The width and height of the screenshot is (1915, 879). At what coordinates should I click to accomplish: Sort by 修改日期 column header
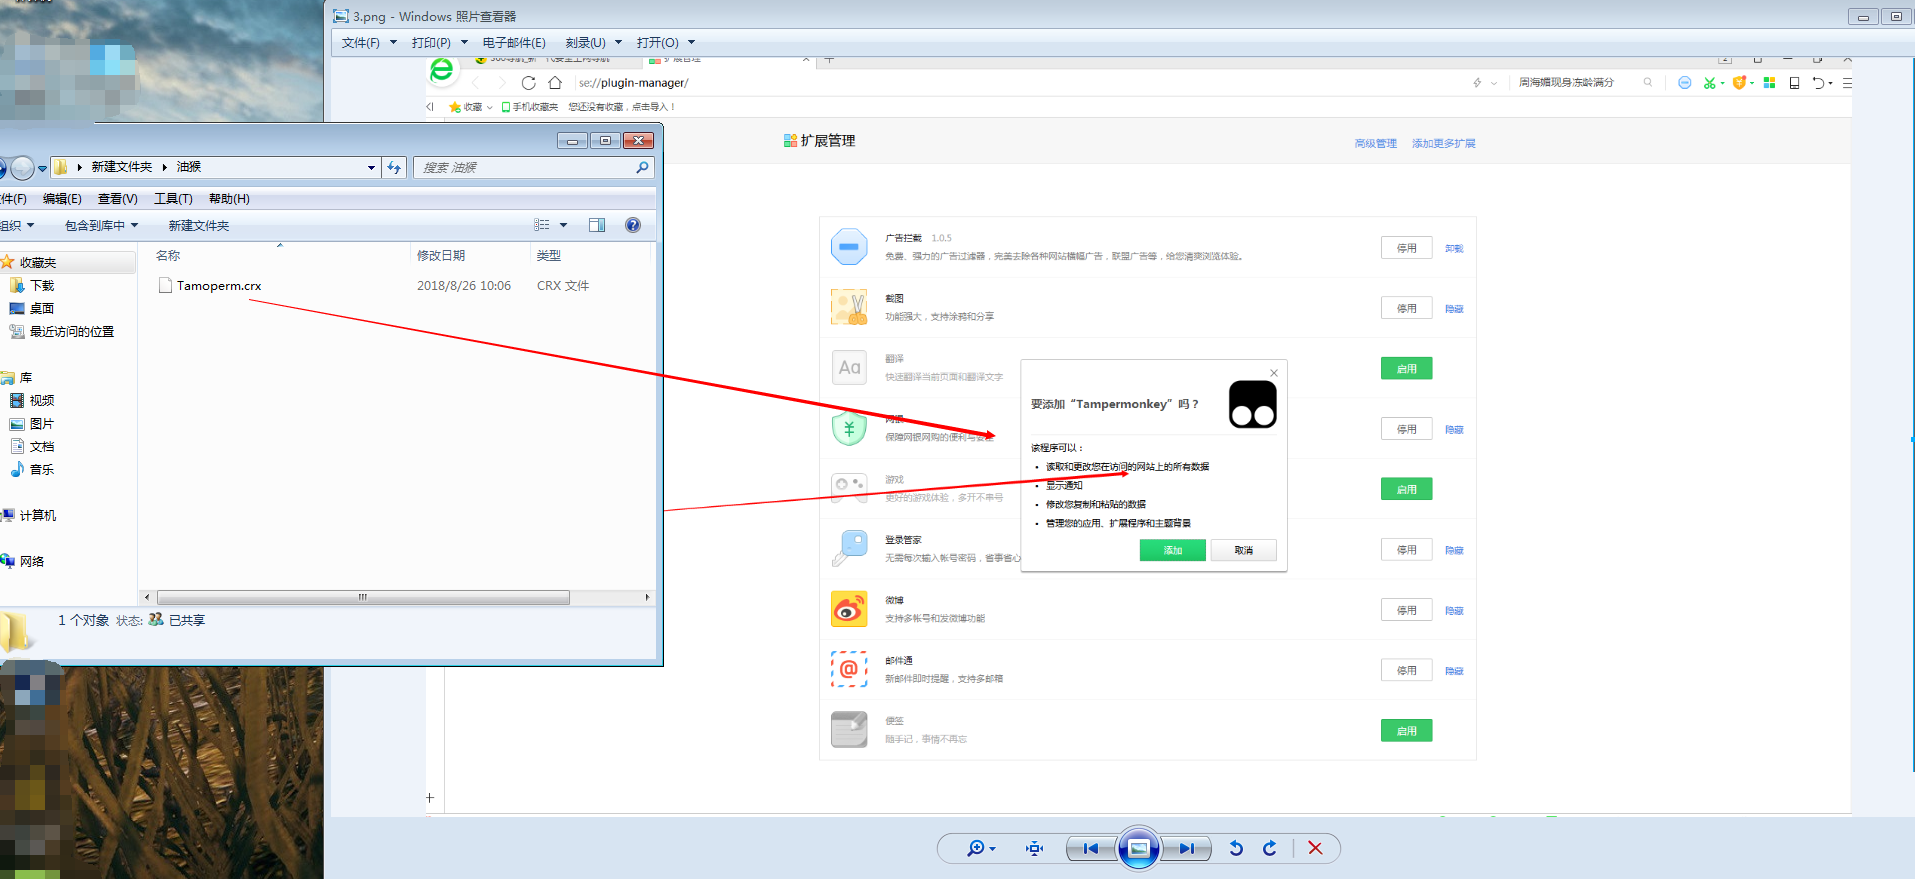441,256
